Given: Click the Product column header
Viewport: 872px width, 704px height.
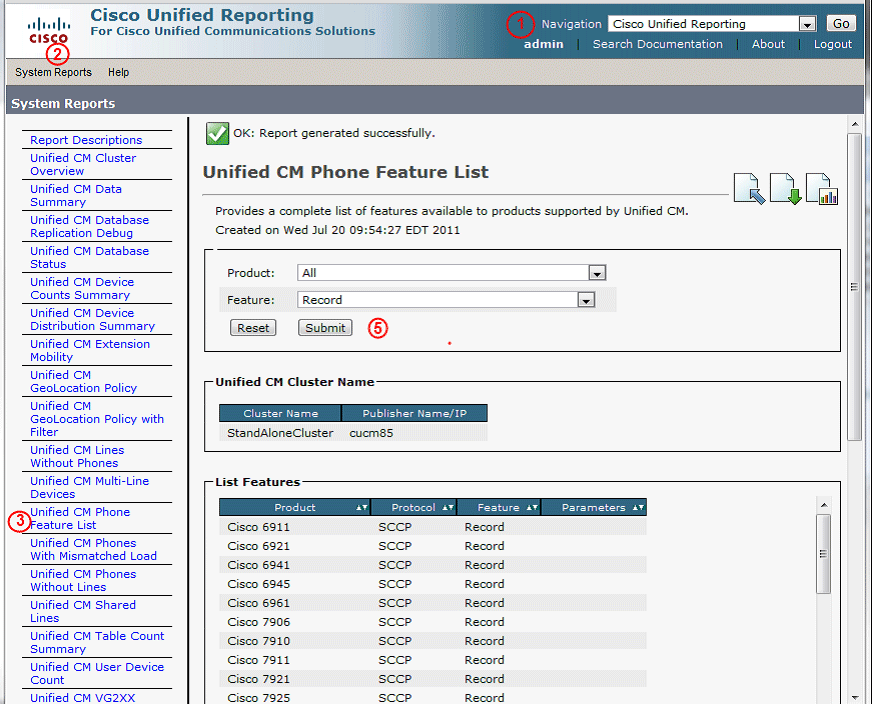Looking at the screenshot, I should pos(295,507).
